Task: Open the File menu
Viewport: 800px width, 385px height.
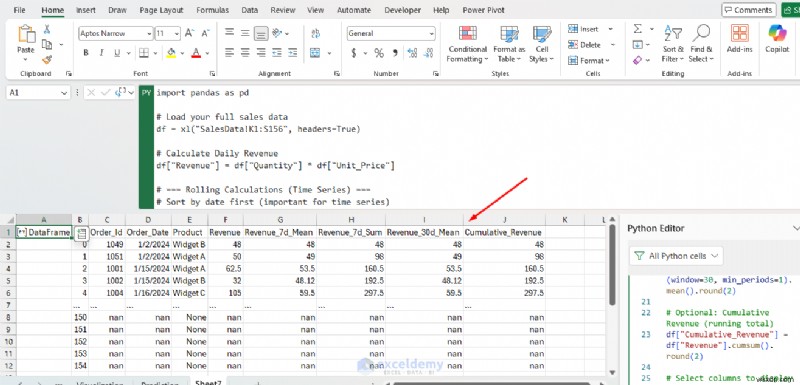Action: coord(19,10)
